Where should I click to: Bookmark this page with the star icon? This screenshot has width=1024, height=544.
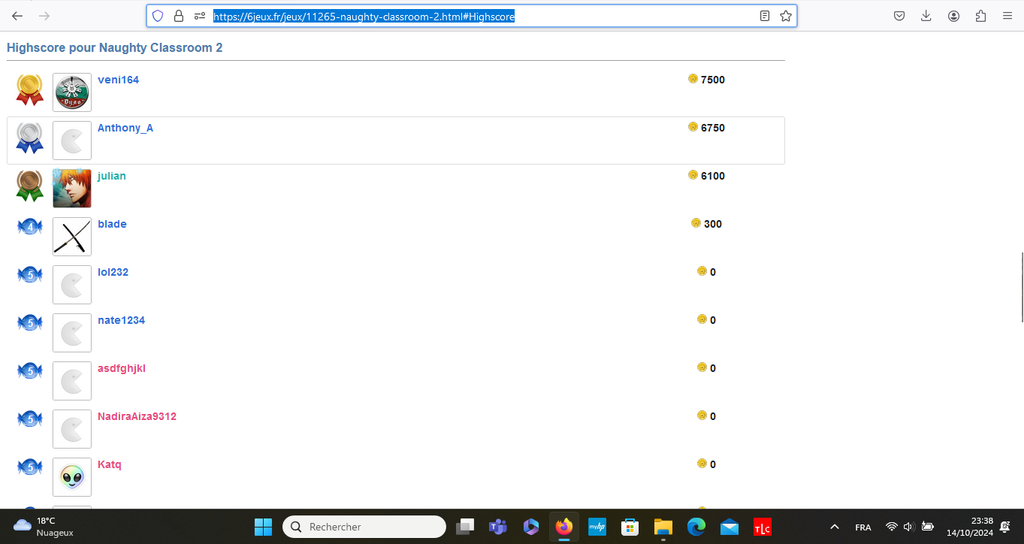click(x=786, y=16)
